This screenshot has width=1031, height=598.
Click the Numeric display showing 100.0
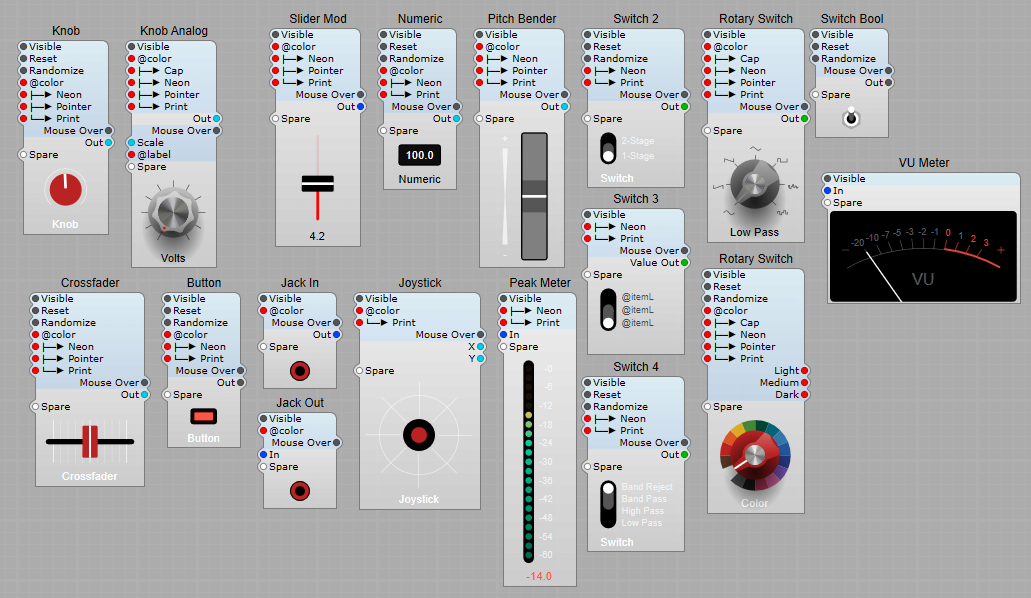click(x=419, y=155)
